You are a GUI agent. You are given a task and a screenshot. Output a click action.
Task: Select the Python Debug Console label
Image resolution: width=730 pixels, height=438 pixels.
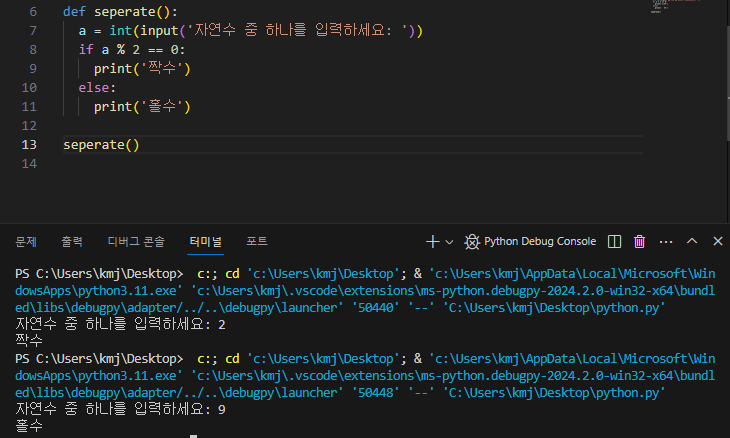pyautogui.click(x=540, y=241)
